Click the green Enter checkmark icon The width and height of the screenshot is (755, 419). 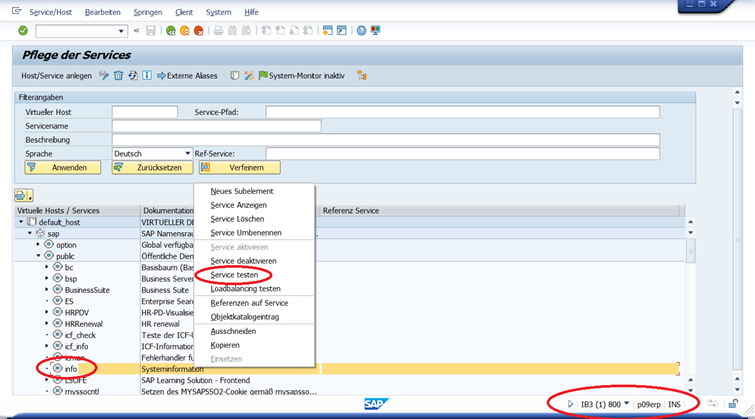click(x=23, y=31)
